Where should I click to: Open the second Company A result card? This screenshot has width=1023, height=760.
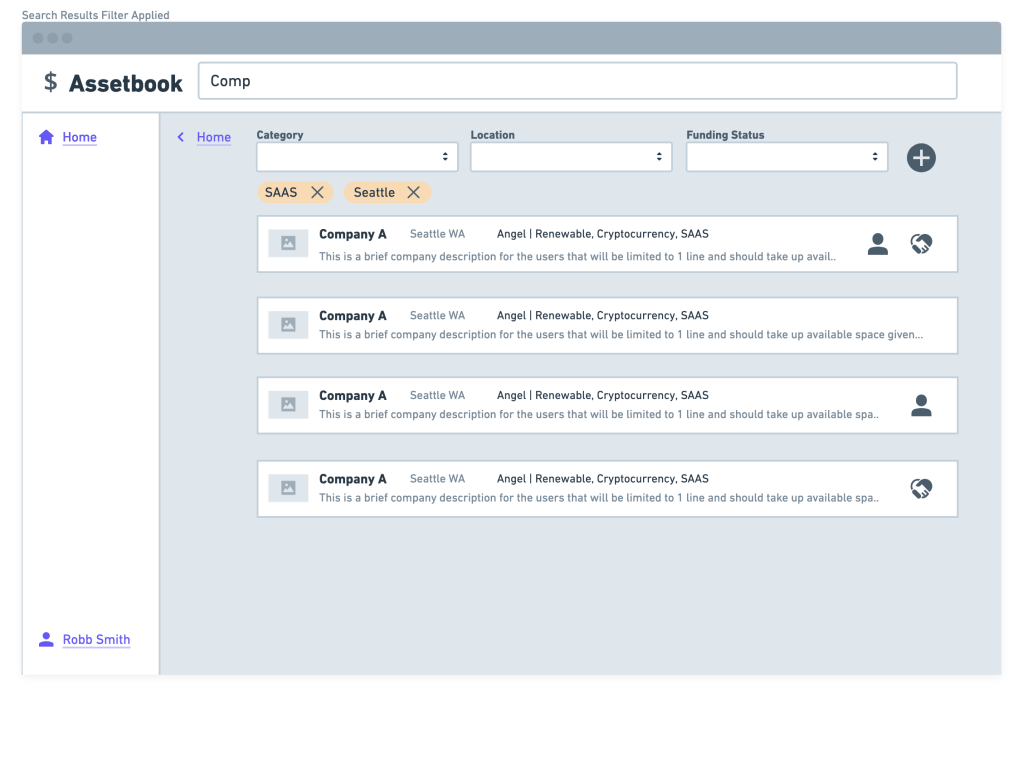point(607,325)
